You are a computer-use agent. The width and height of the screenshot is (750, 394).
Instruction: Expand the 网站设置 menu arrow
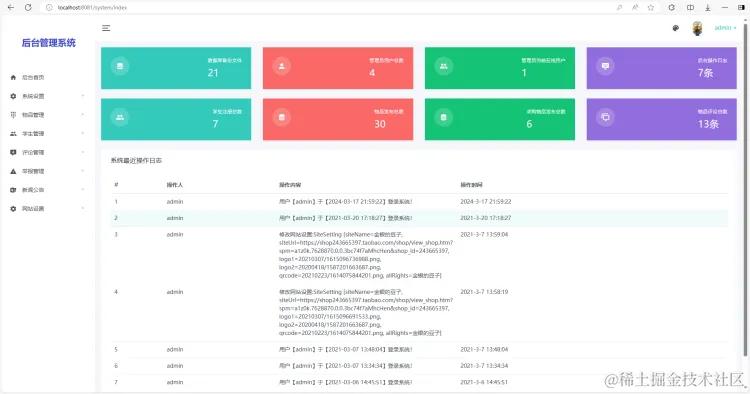[83, 208]
